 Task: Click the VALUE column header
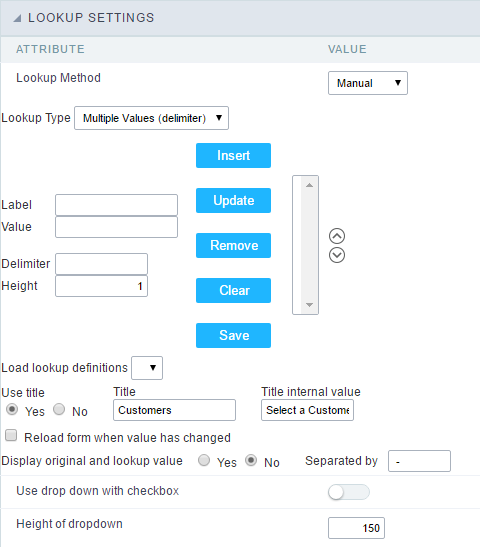coord(347,49)
